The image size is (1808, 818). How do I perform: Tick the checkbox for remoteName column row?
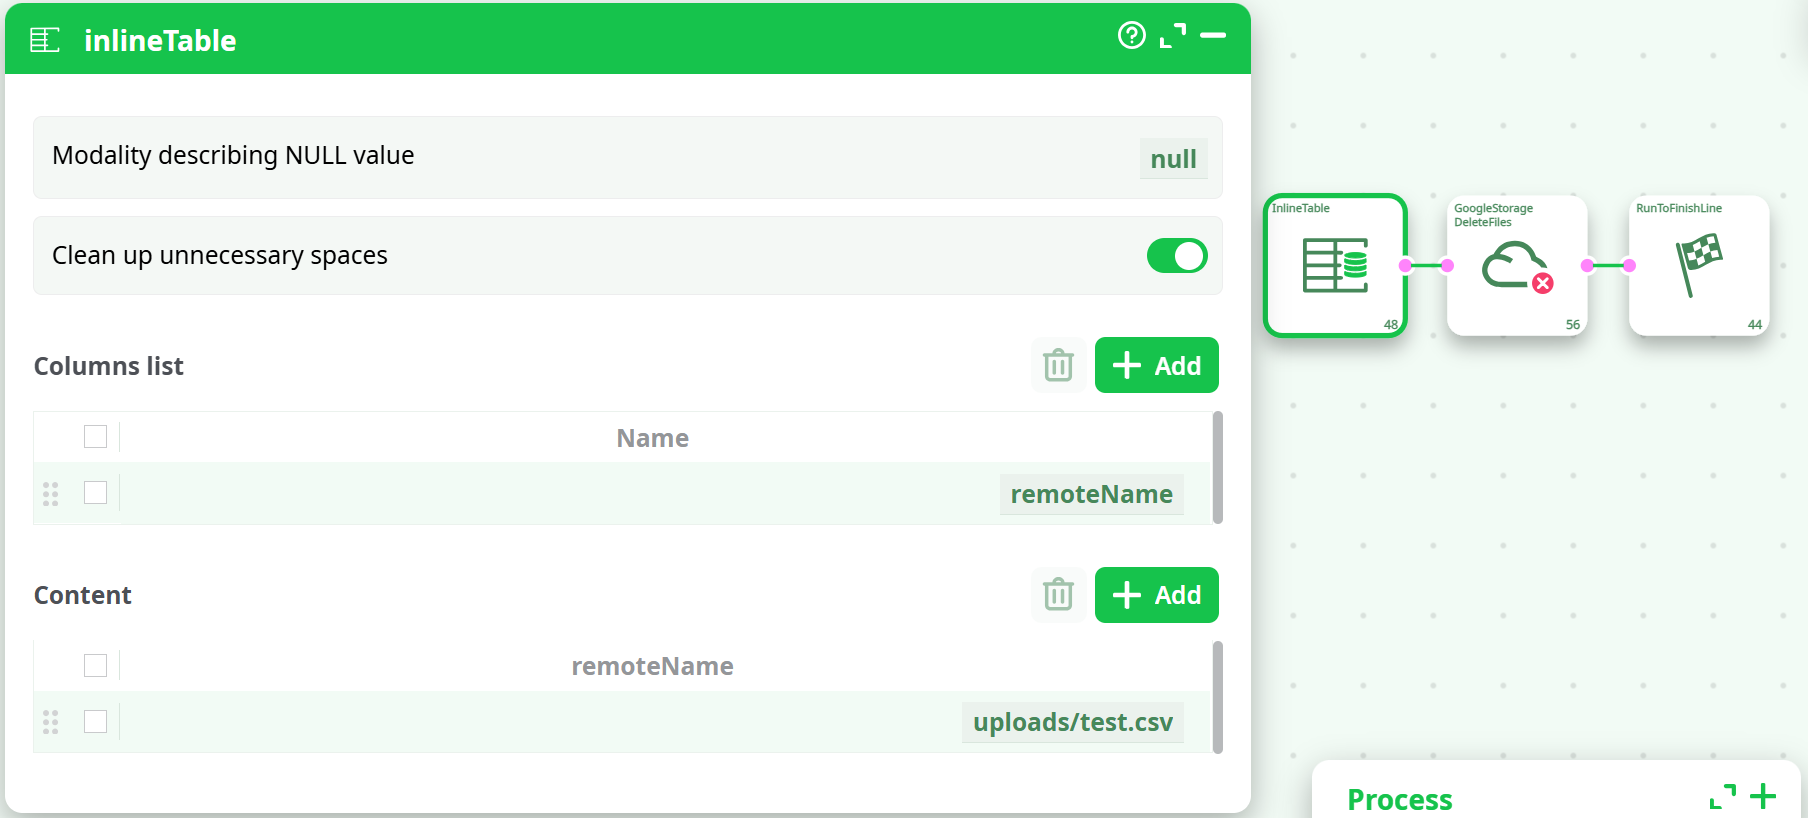click(96, 493)
